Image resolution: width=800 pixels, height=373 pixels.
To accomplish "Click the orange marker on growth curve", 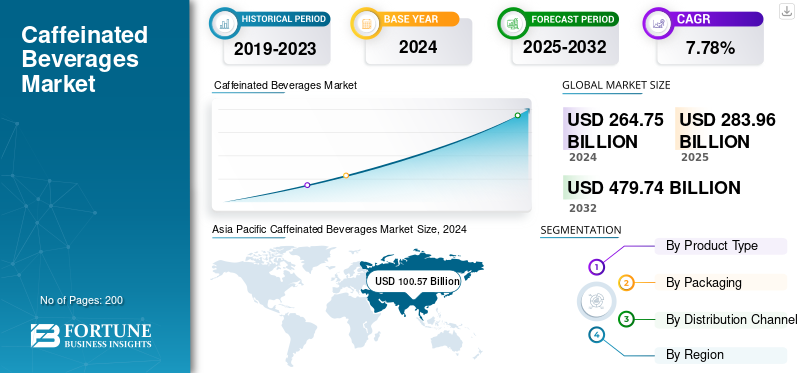I will [x=346, y=176].
